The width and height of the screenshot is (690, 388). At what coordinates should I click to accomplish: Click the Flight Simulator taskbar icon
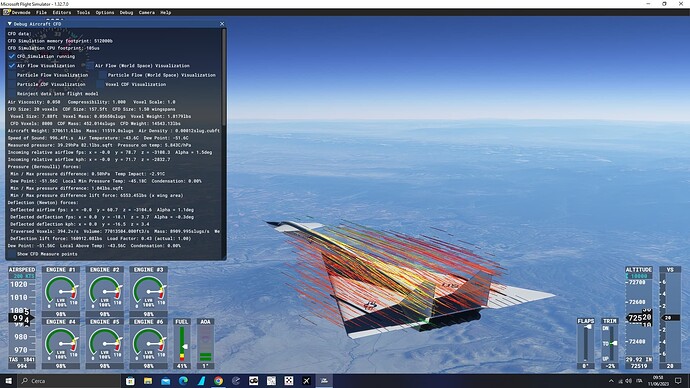tap(324, 381)
